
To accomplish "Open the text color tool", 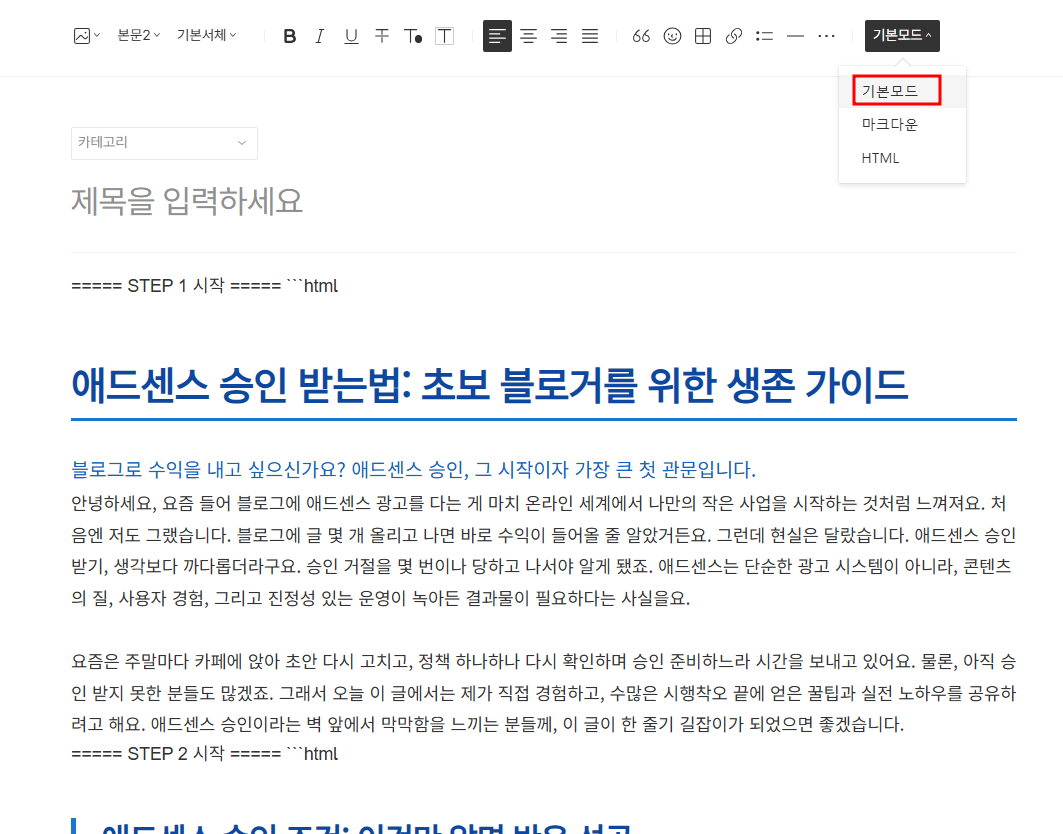I will pos(413,36).
